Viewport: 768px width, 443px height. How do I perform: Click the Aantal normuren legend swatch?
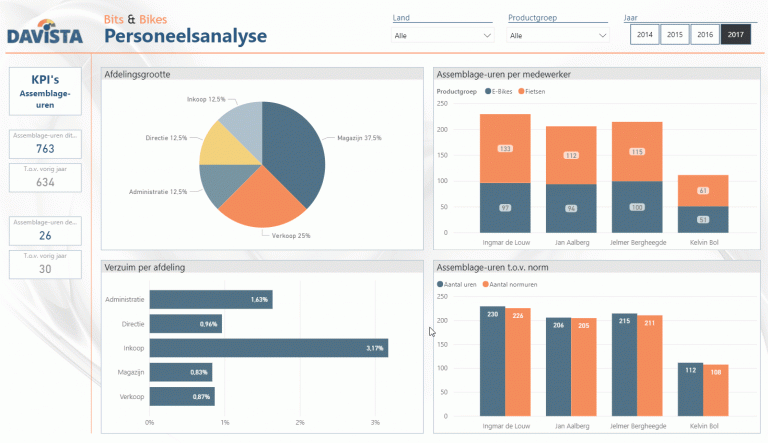coord(485,284)
